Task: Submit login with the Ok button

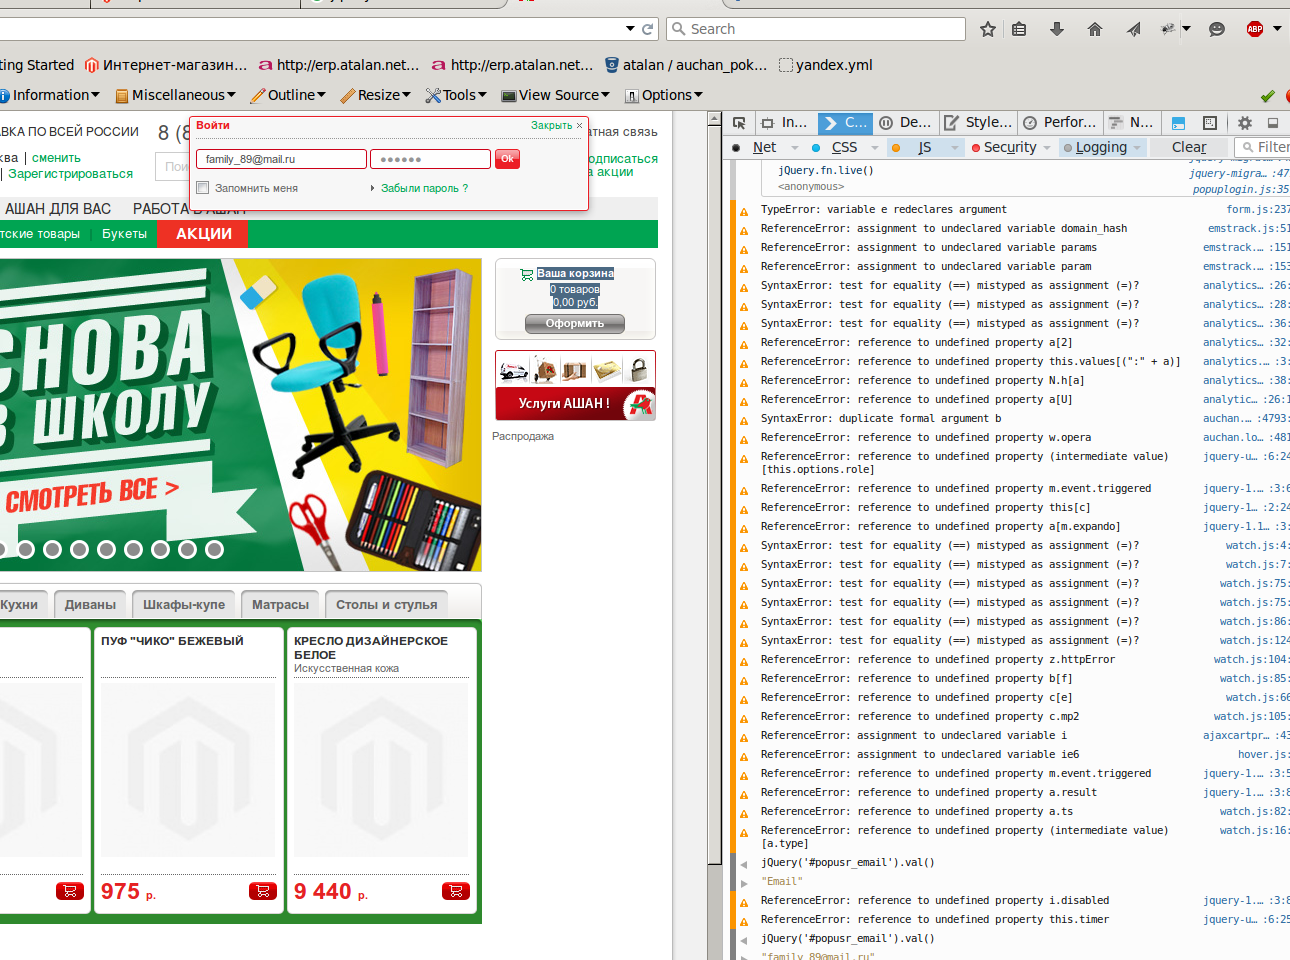Action: click(x=507, y=159)
